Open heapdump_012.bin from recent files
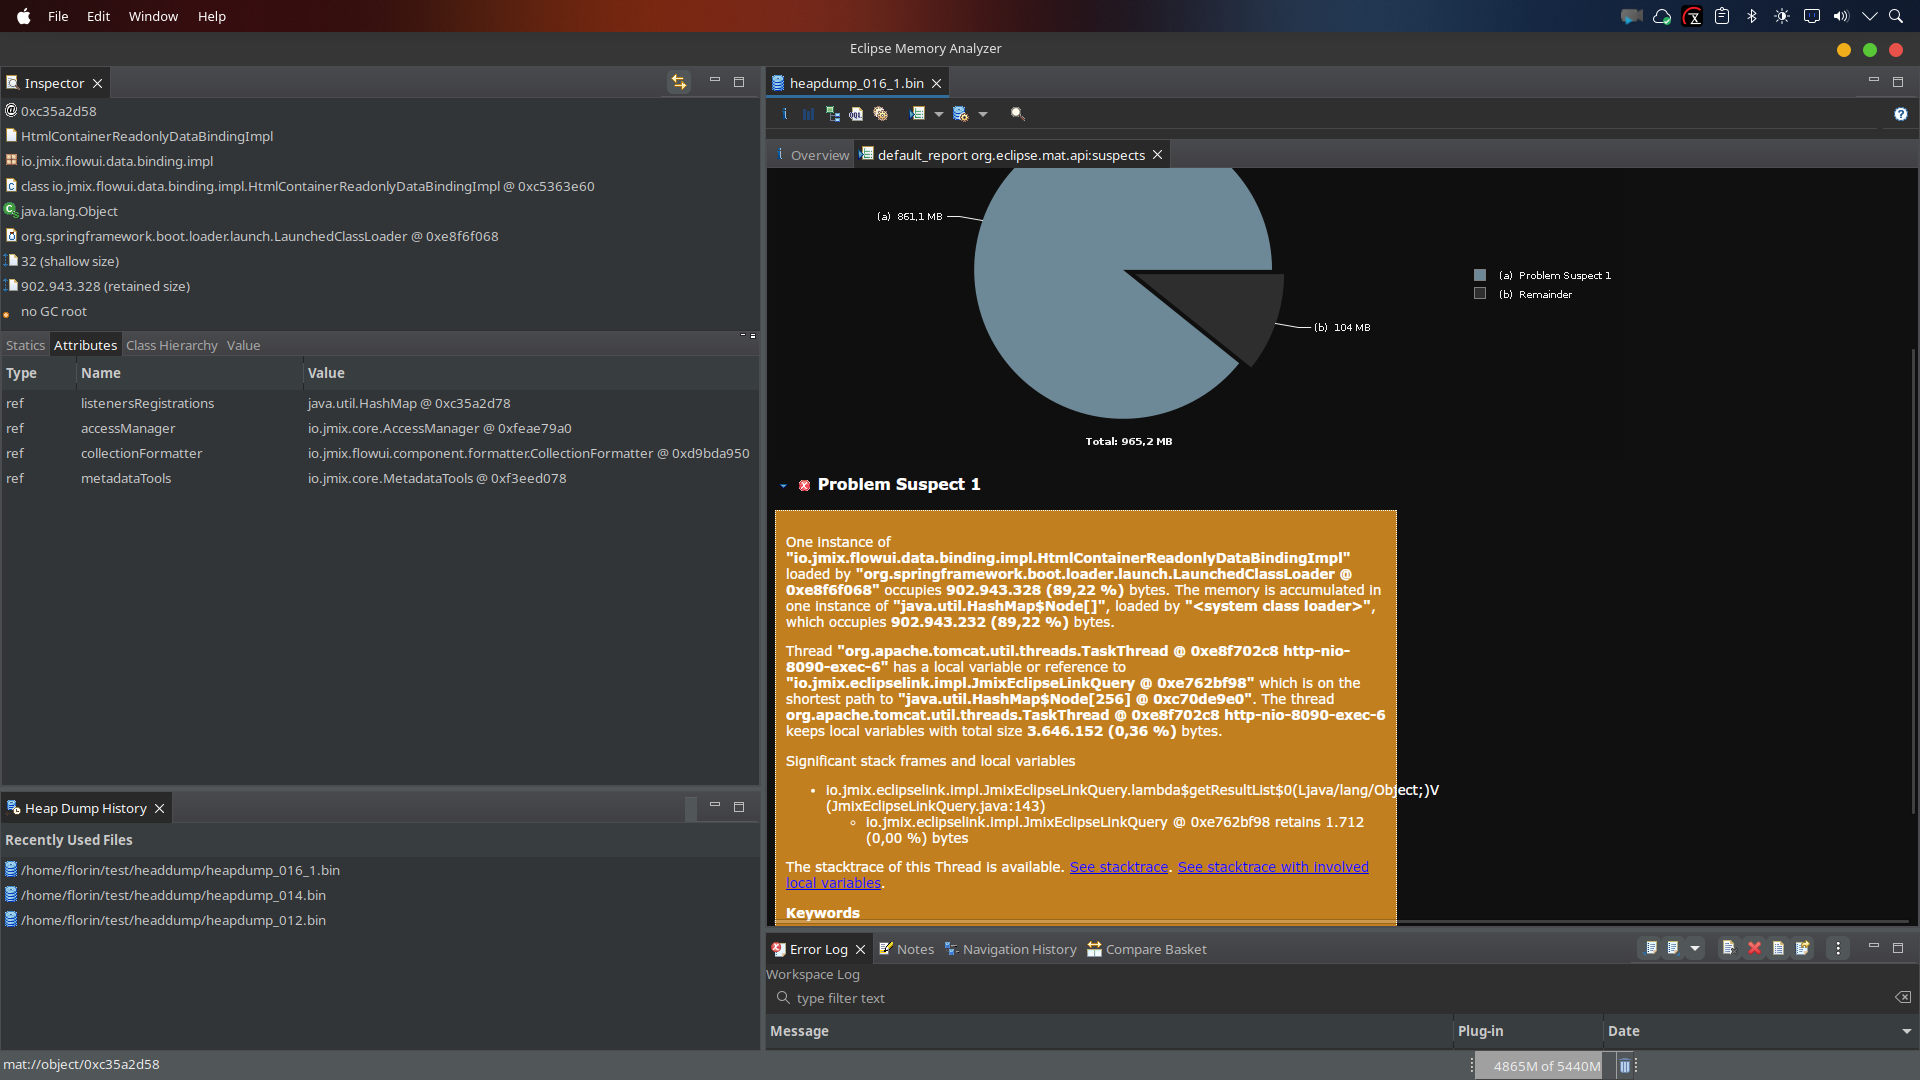This screenshot has width=1920, height=1080. 173,920
